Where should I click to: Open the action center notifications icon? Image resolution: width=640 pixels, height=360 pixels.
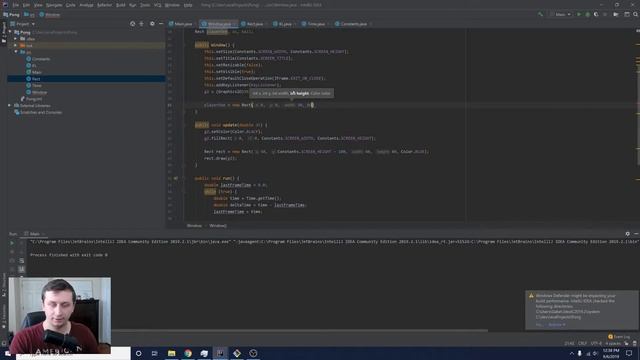pos(629,353)
